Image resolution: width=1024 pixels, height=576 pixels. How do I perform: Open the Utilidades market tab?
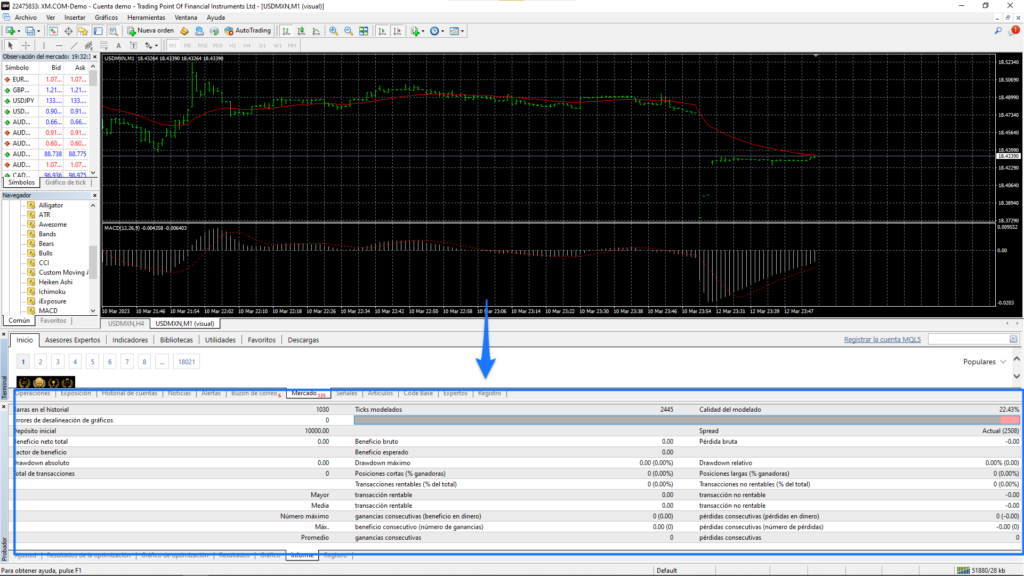point(220,340)
